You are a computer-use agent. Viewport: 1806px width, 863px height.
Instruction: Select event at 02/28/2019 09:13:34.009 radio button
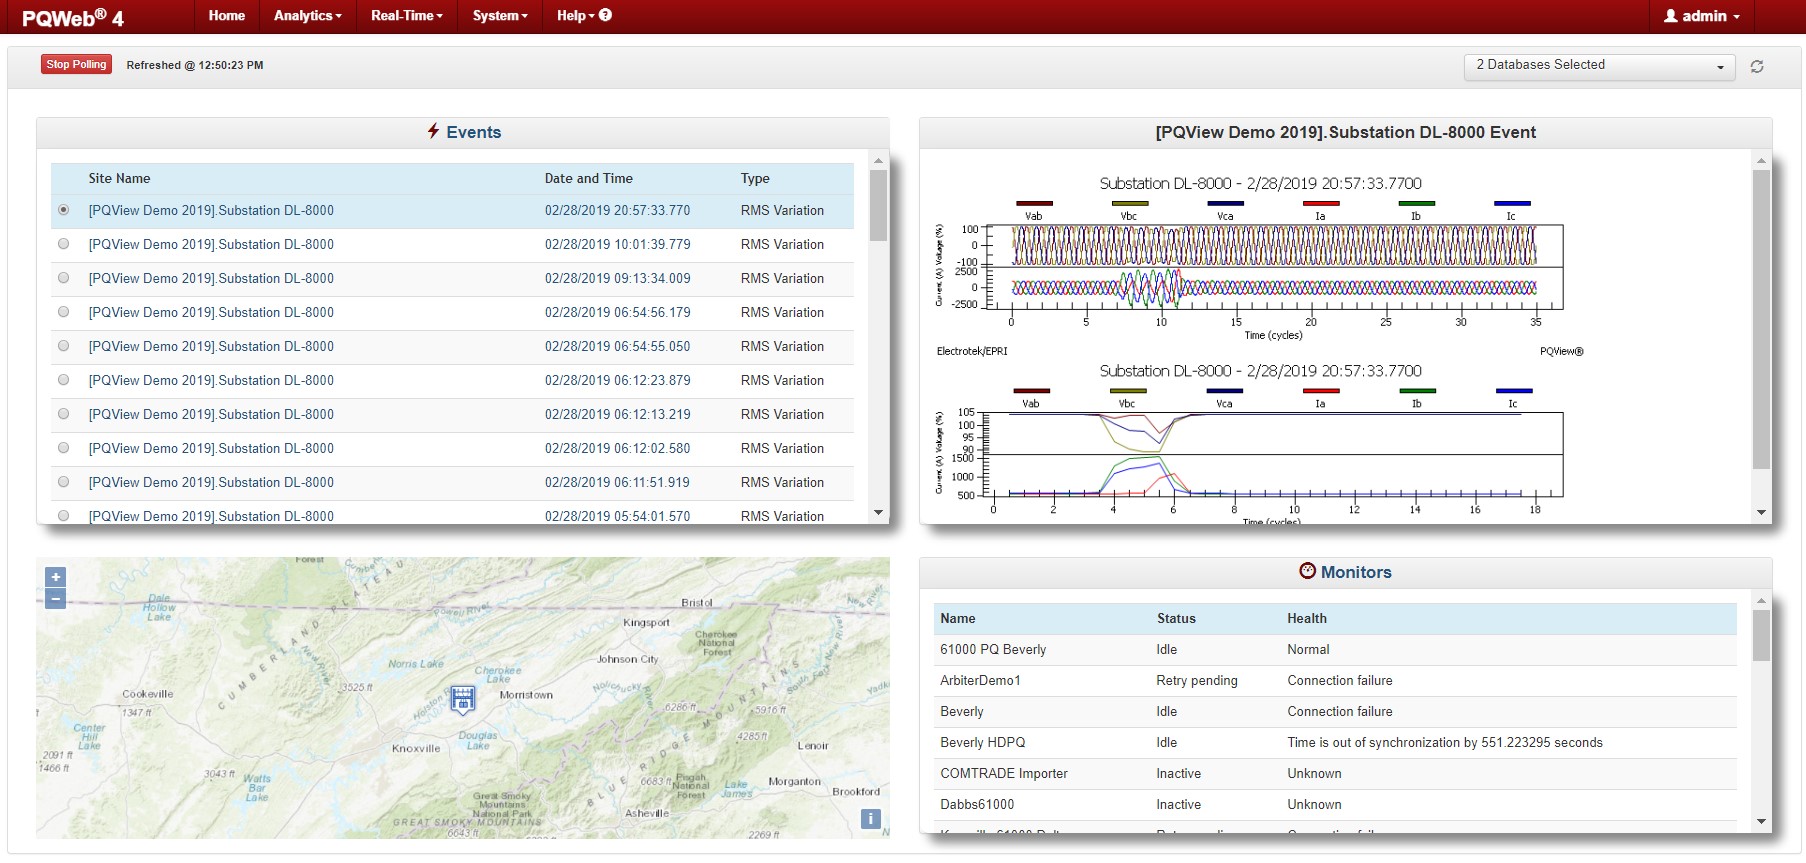[64, 278]
